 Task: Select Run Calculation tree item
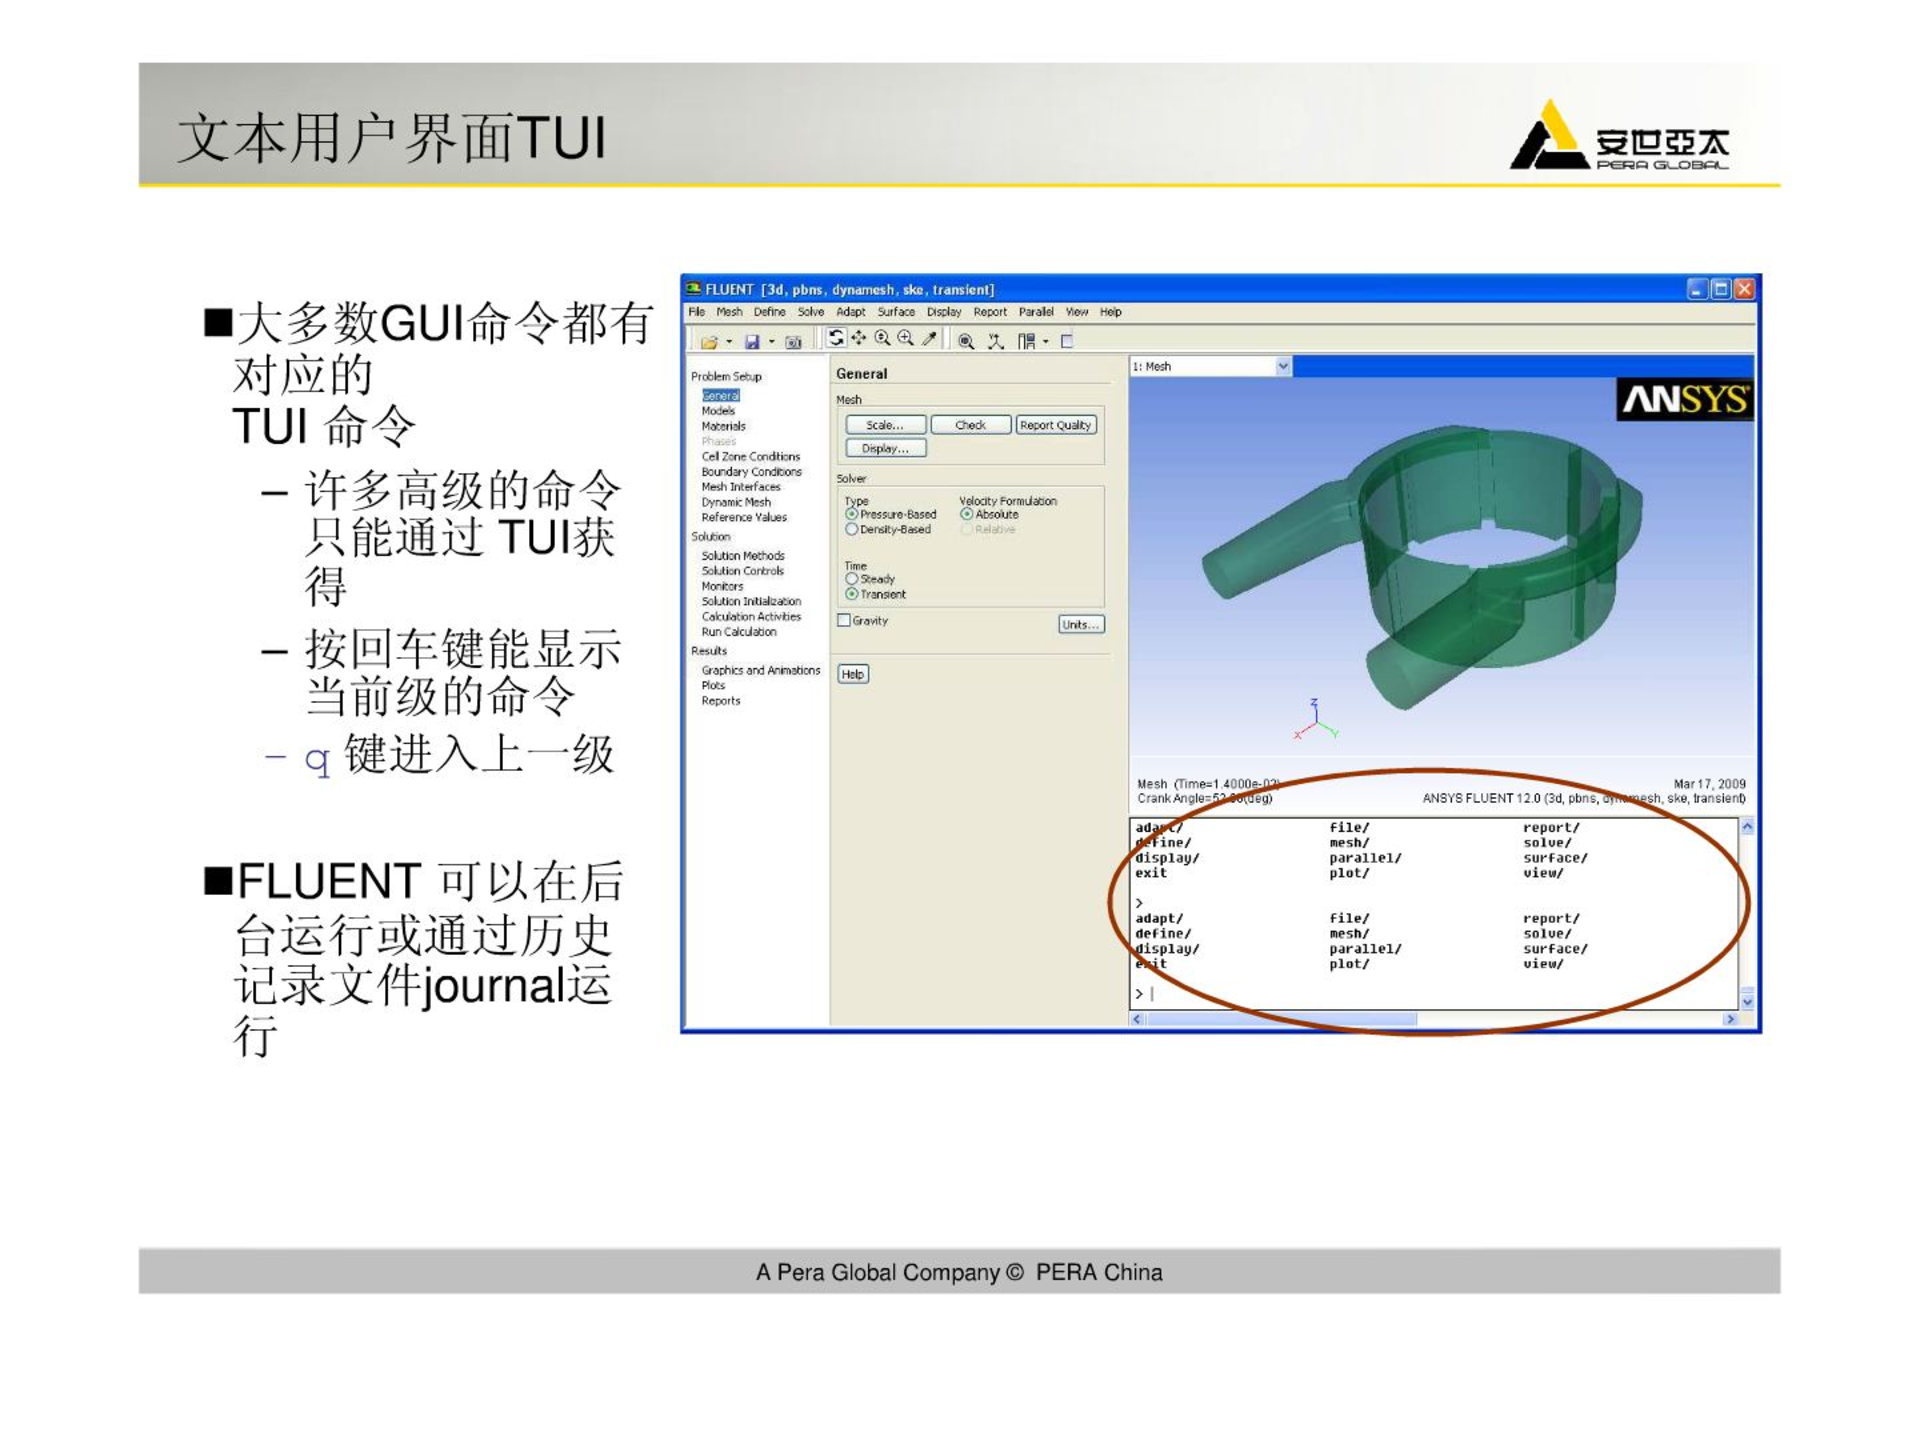coord(739,632)
